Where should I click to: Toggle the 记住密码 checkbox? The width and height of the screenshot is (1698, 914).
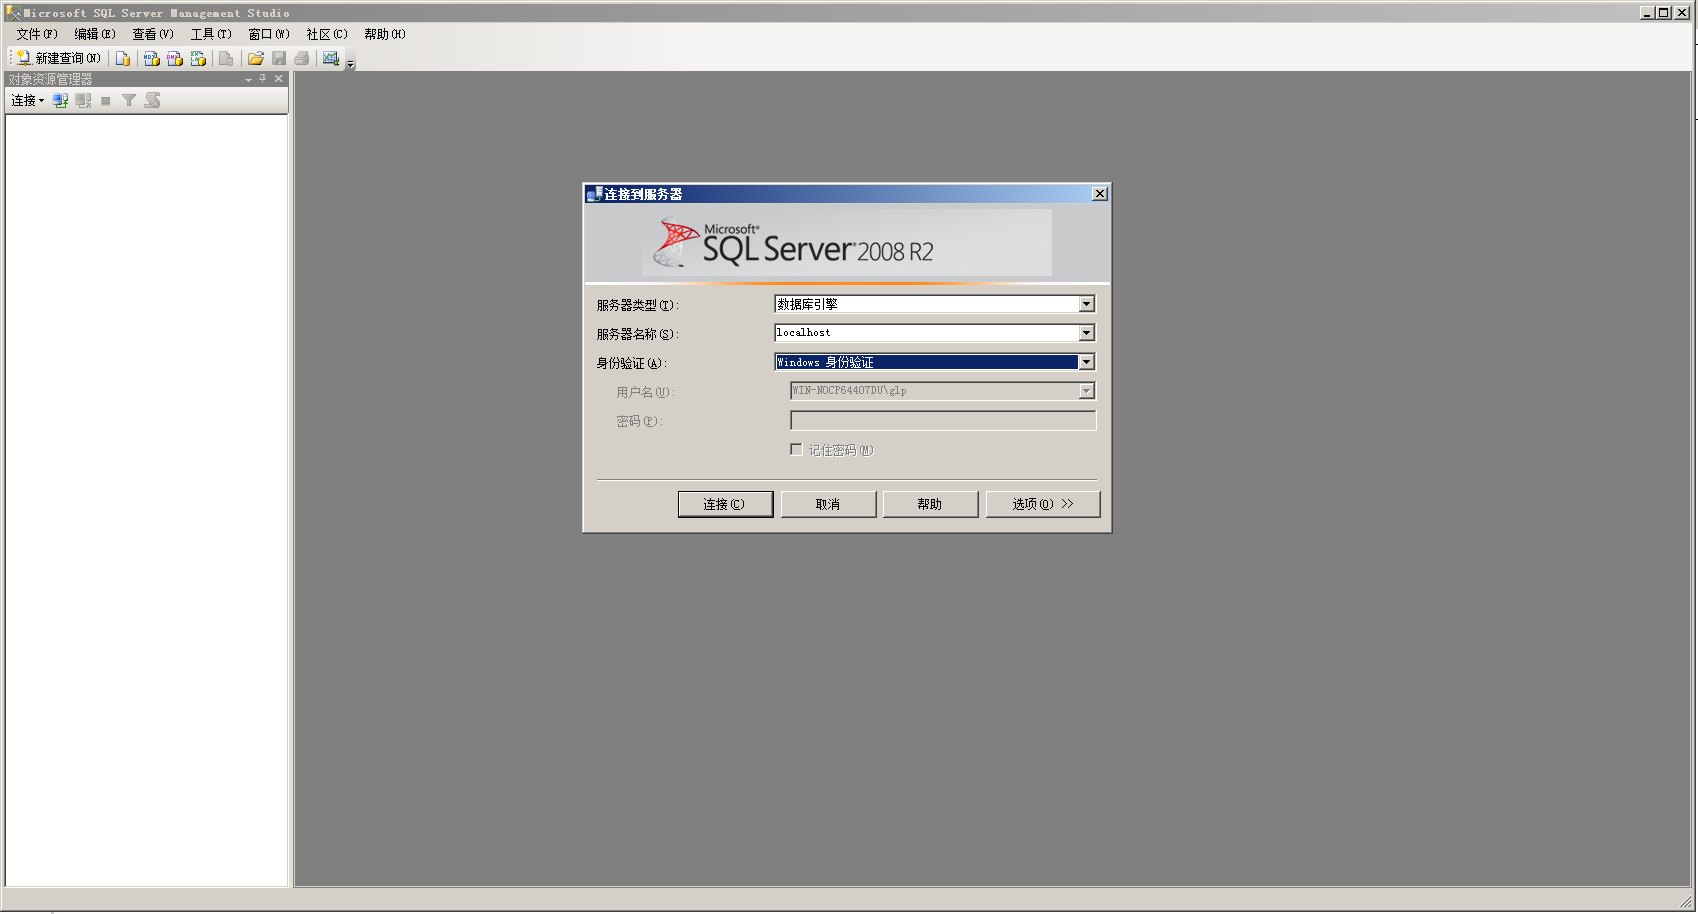point(796,450)
